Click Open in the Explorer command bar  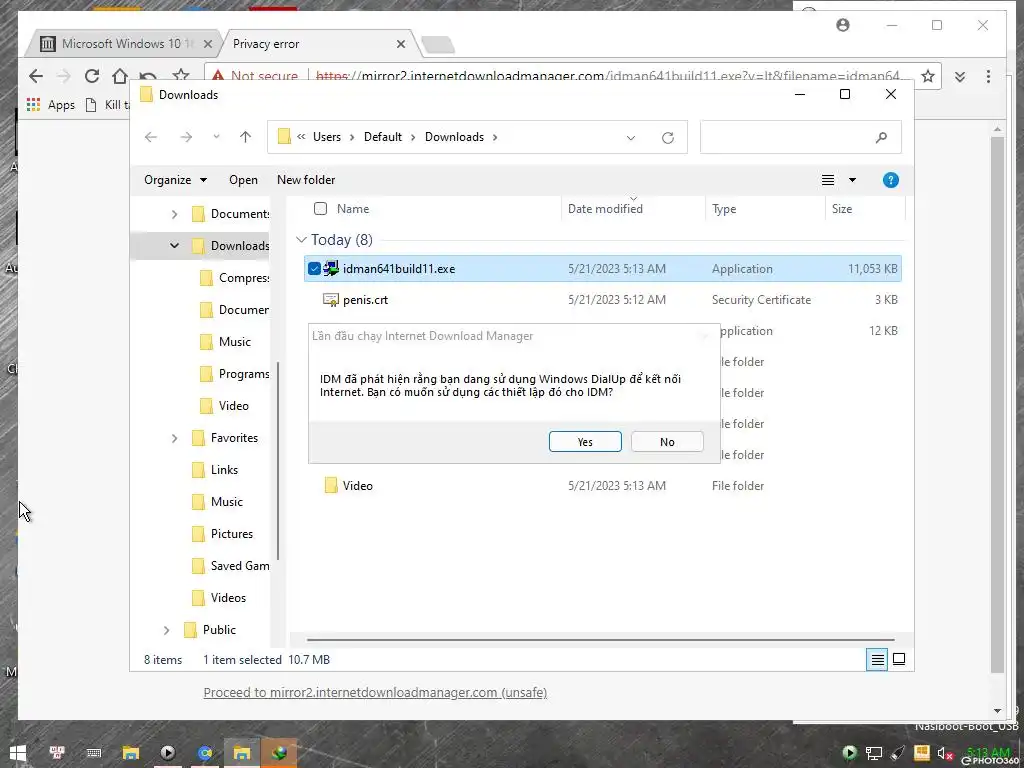point(243,180)
